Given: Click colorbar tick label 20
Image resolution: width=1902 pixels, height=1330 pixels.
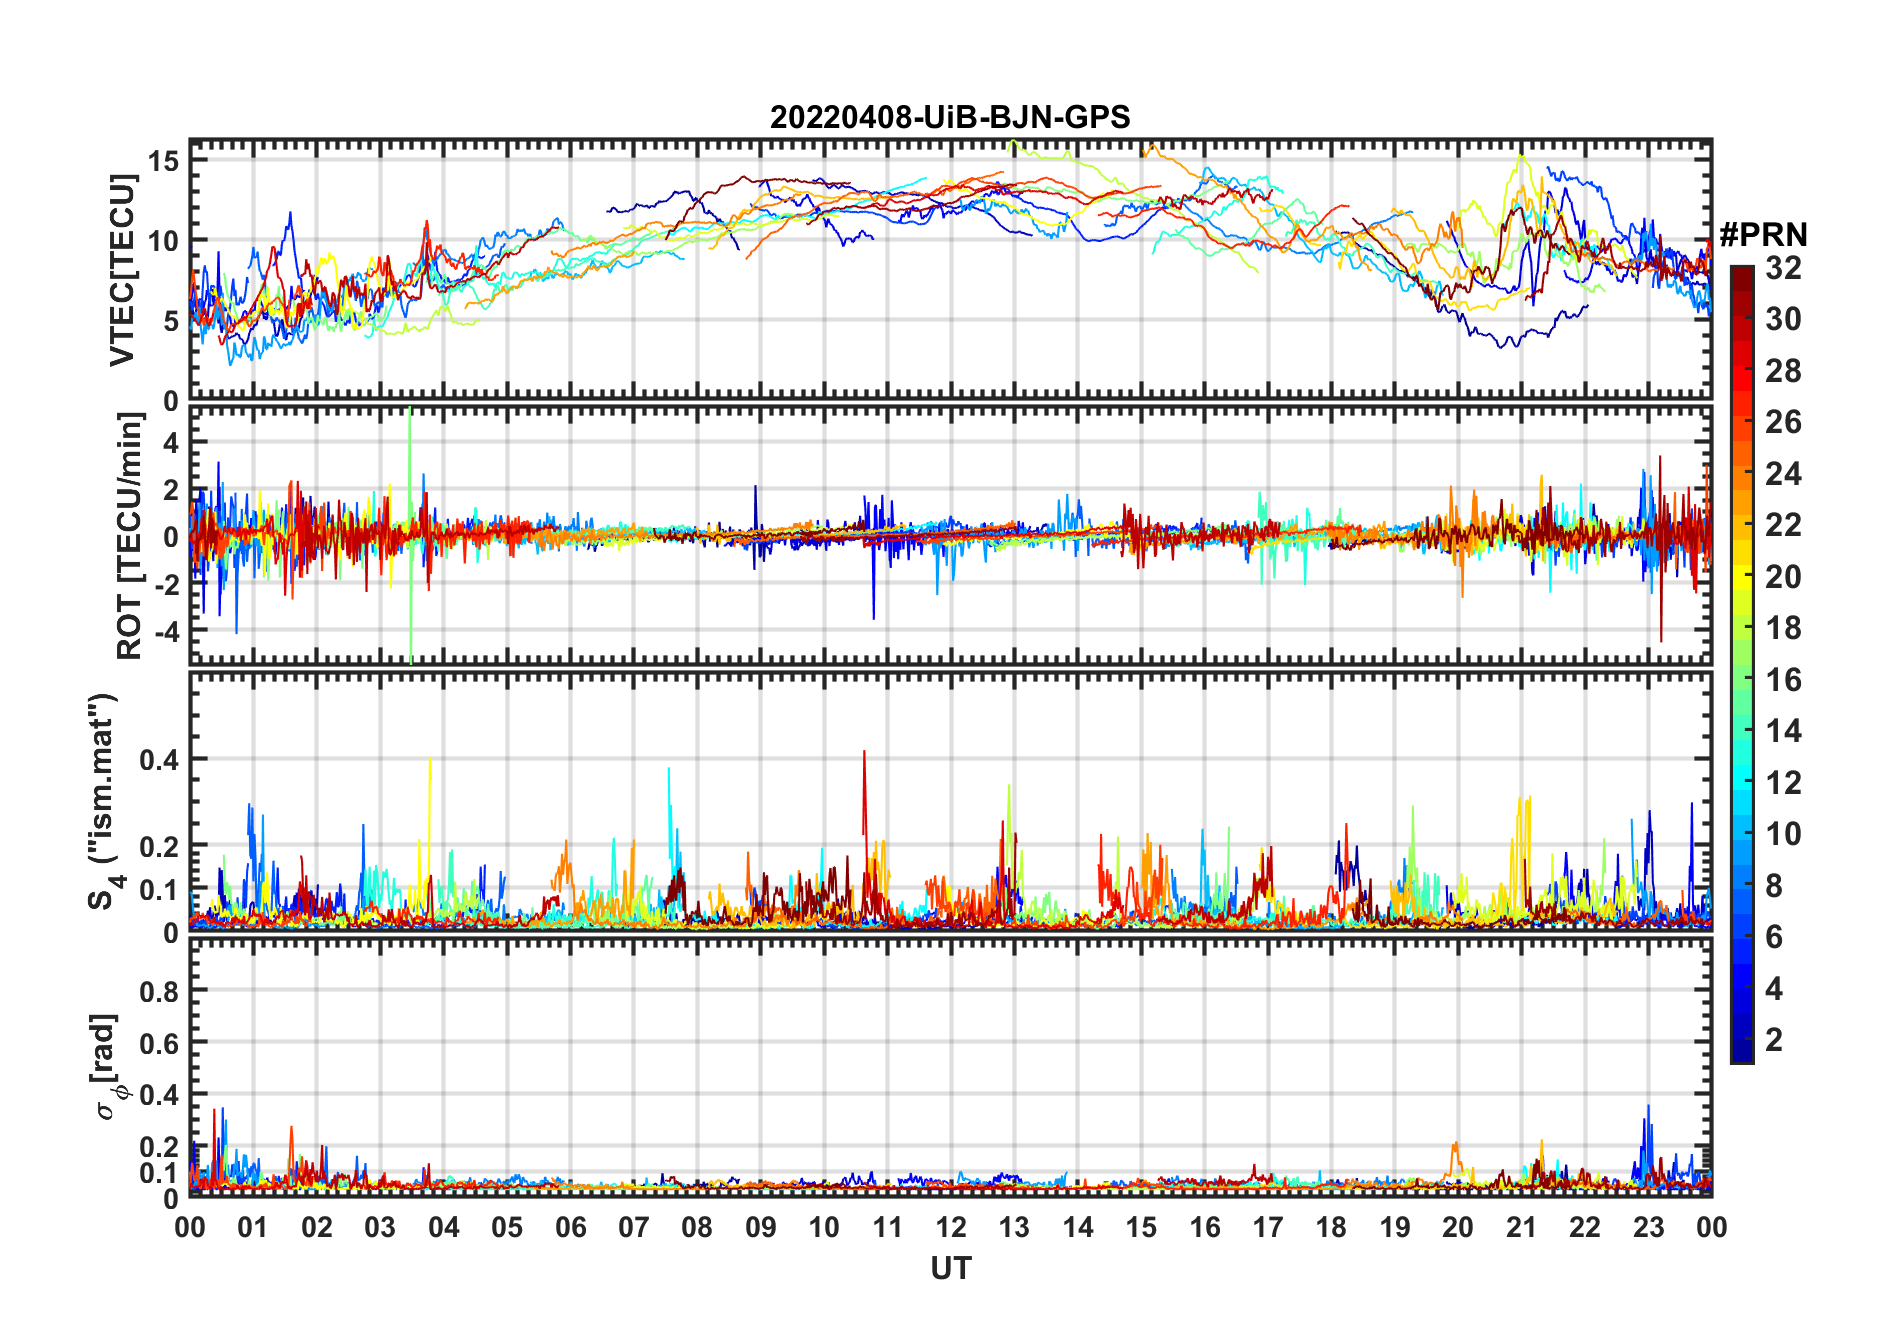Looking at the screenshot, I should pos(1783,577).
